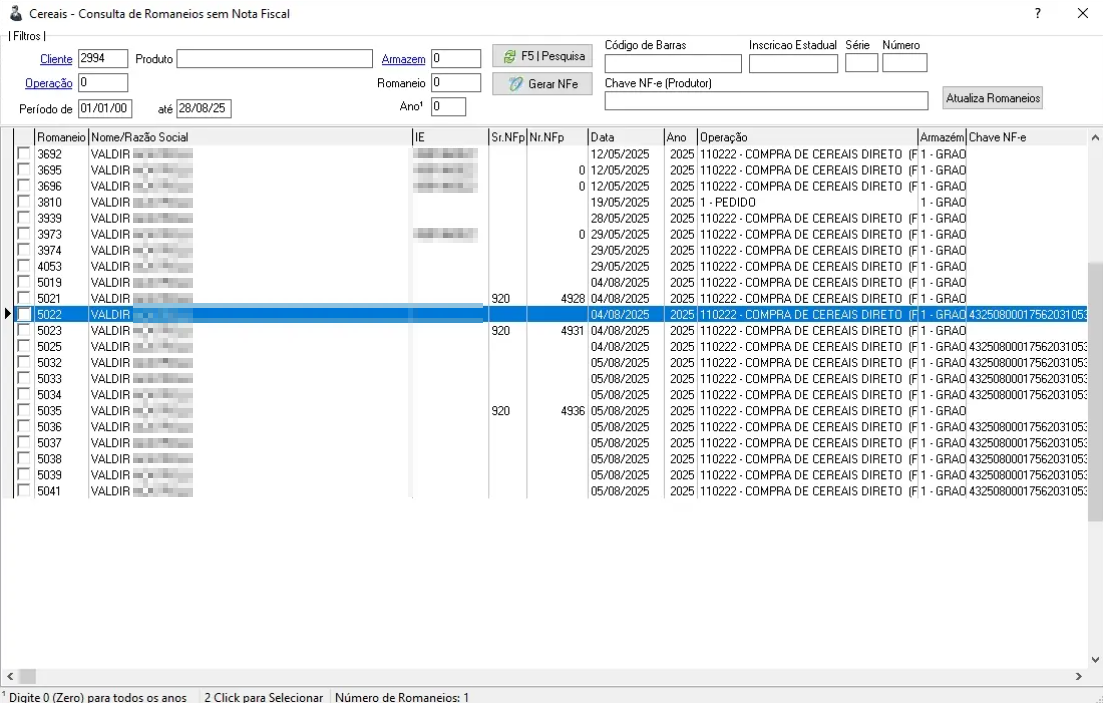Open the Armazem lookup link

click(403, 59)
